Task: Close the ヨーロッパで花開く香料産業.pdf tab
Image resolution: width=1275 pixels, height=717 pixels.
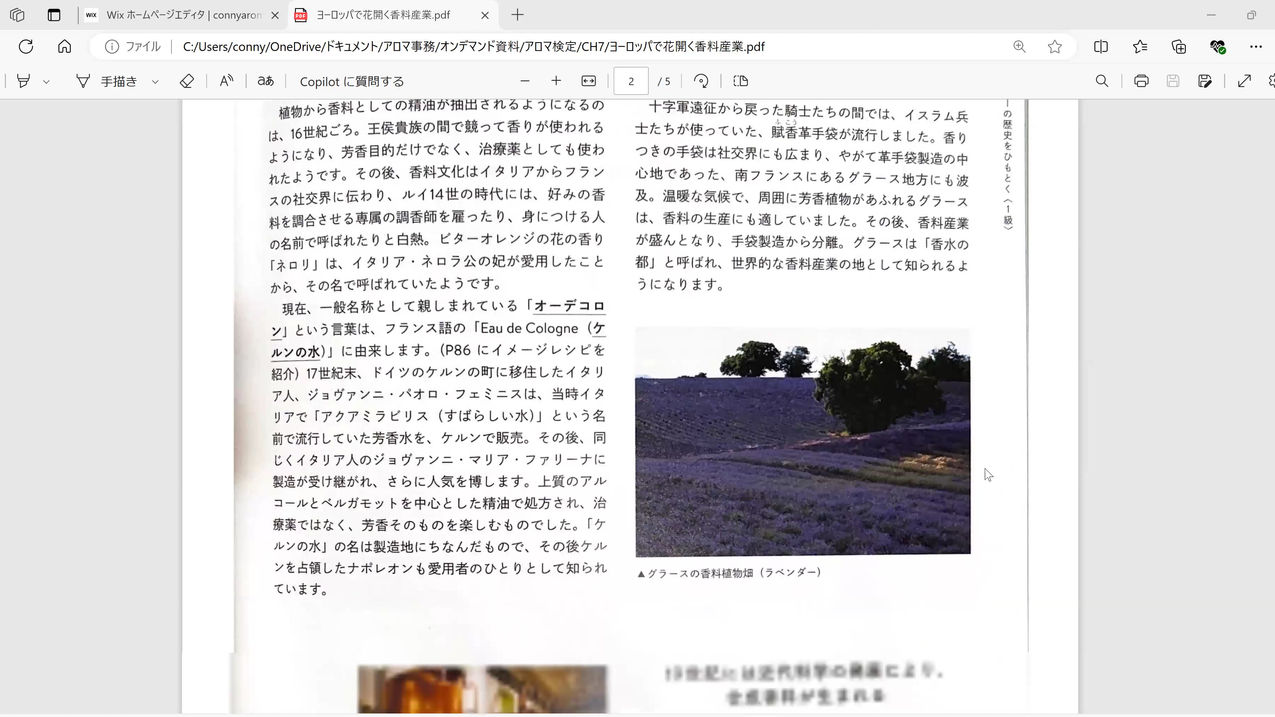Action: click(485, 15)
